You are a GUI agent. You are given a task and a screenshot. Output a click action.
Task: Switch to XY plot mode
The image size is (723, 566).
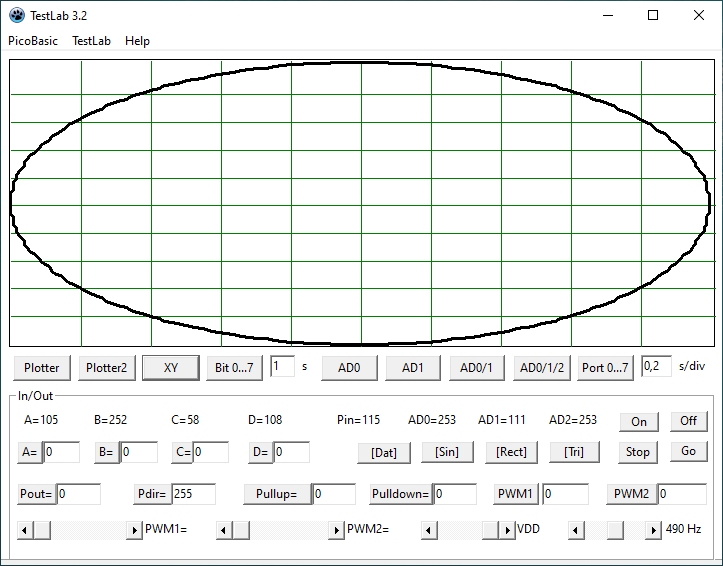170,368
